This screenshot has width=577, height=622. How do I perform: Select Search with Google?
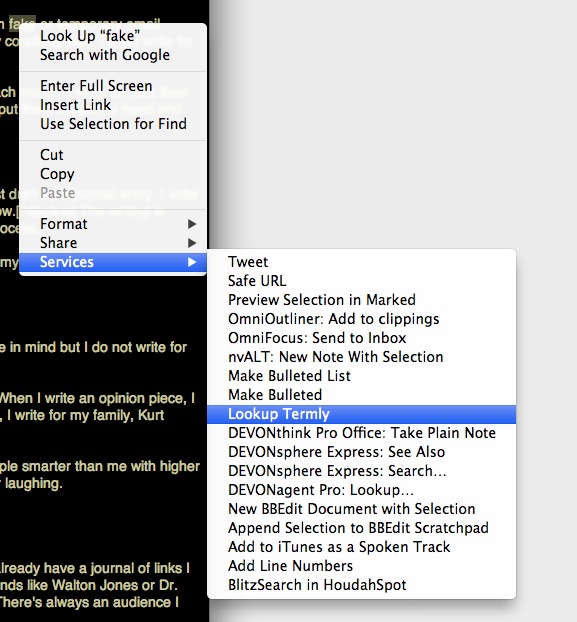point(113,55)
